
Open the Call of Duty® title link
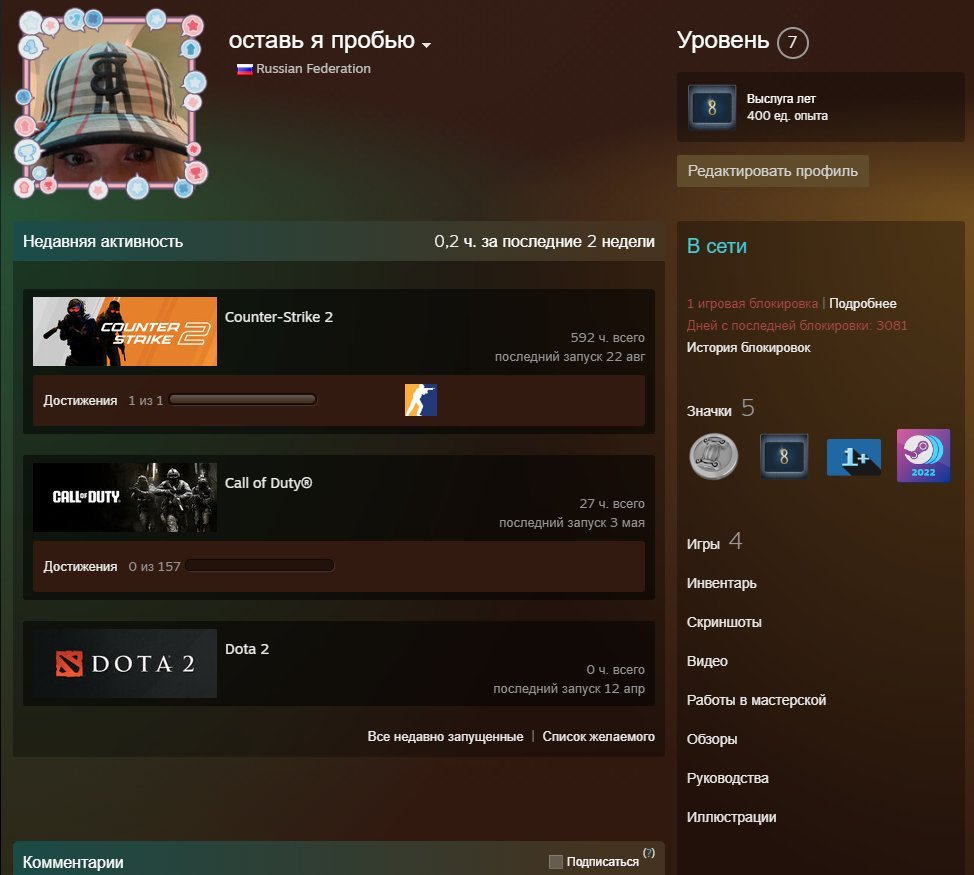pyautogui.click(x=268, y=483)
